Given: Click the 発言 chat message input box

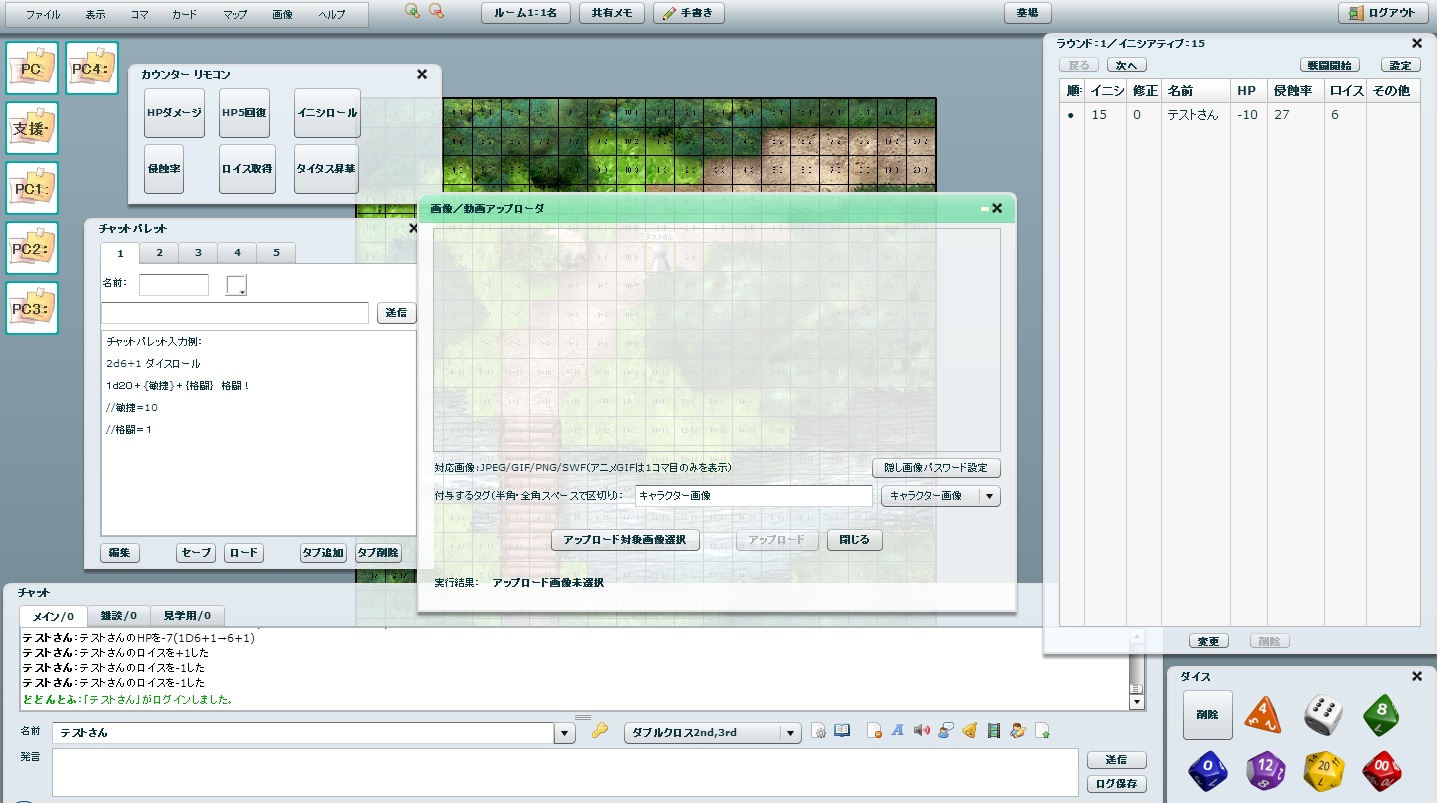Looking at the screenshot, I should (x=565, y=772).
